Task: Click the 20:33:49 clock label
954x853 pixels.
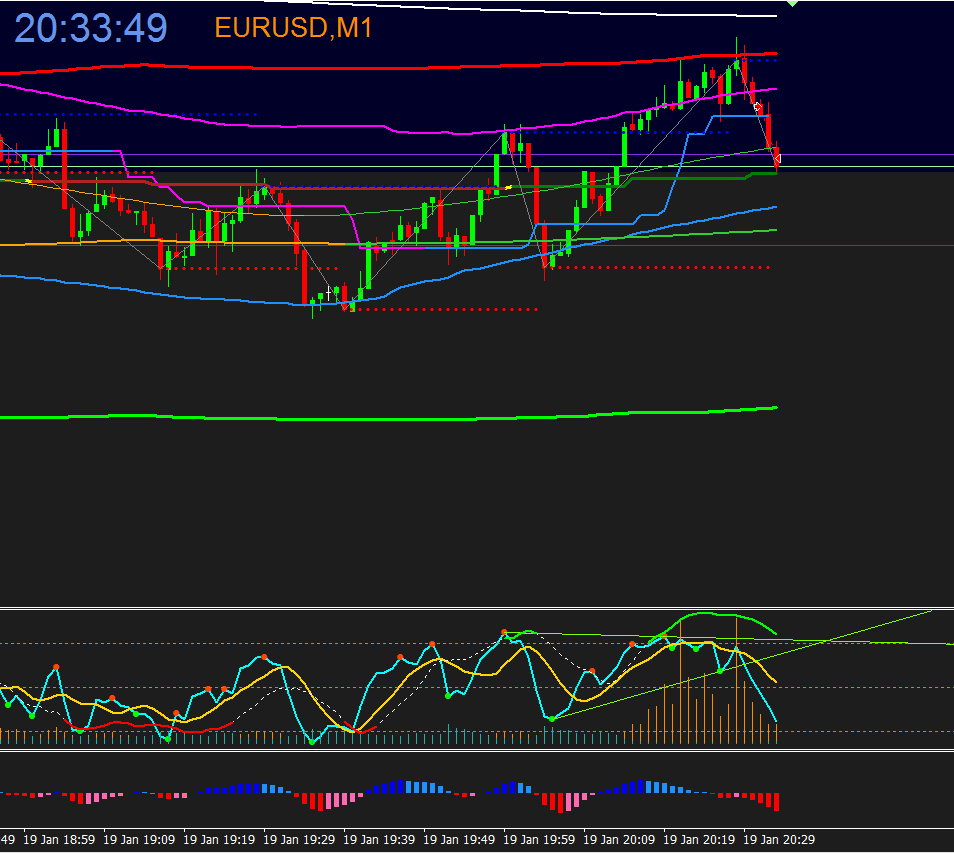Action: 91,28
